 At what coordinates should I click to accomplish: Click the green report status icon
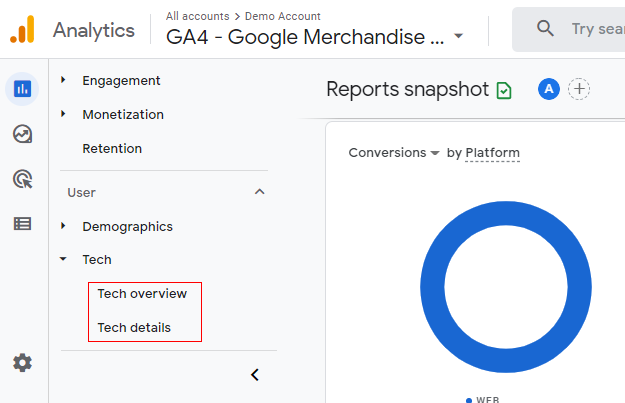coord(504,90)
